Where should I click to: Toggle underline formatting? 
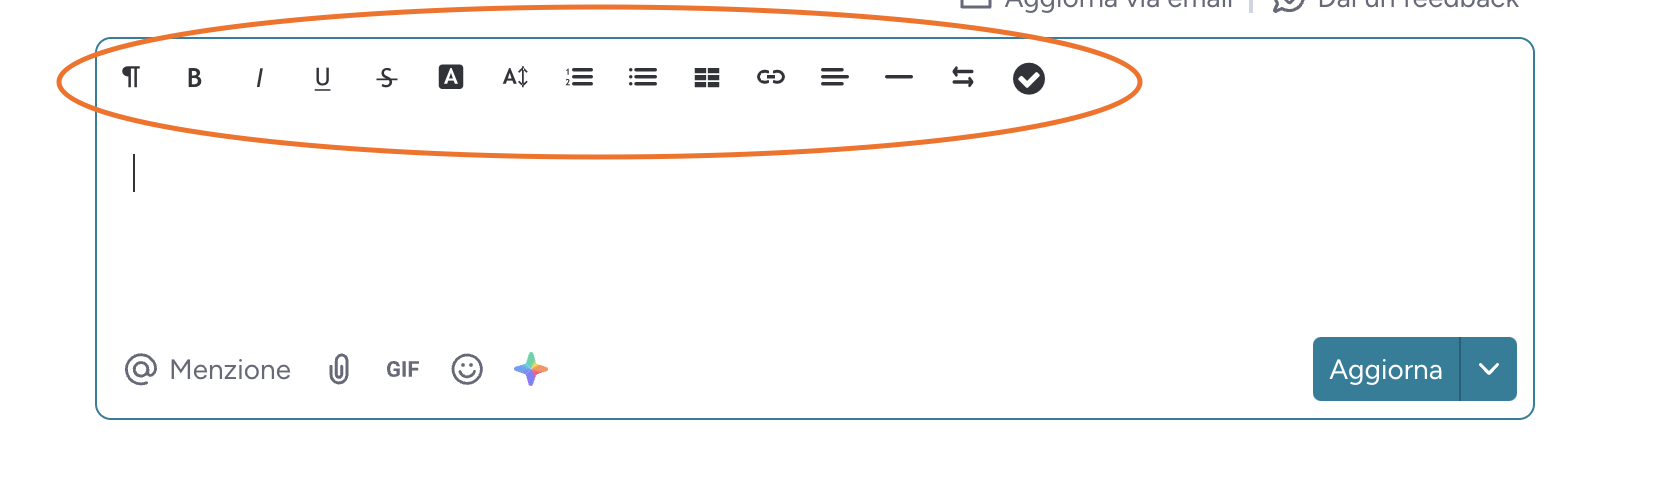click(x=322, y=78)
